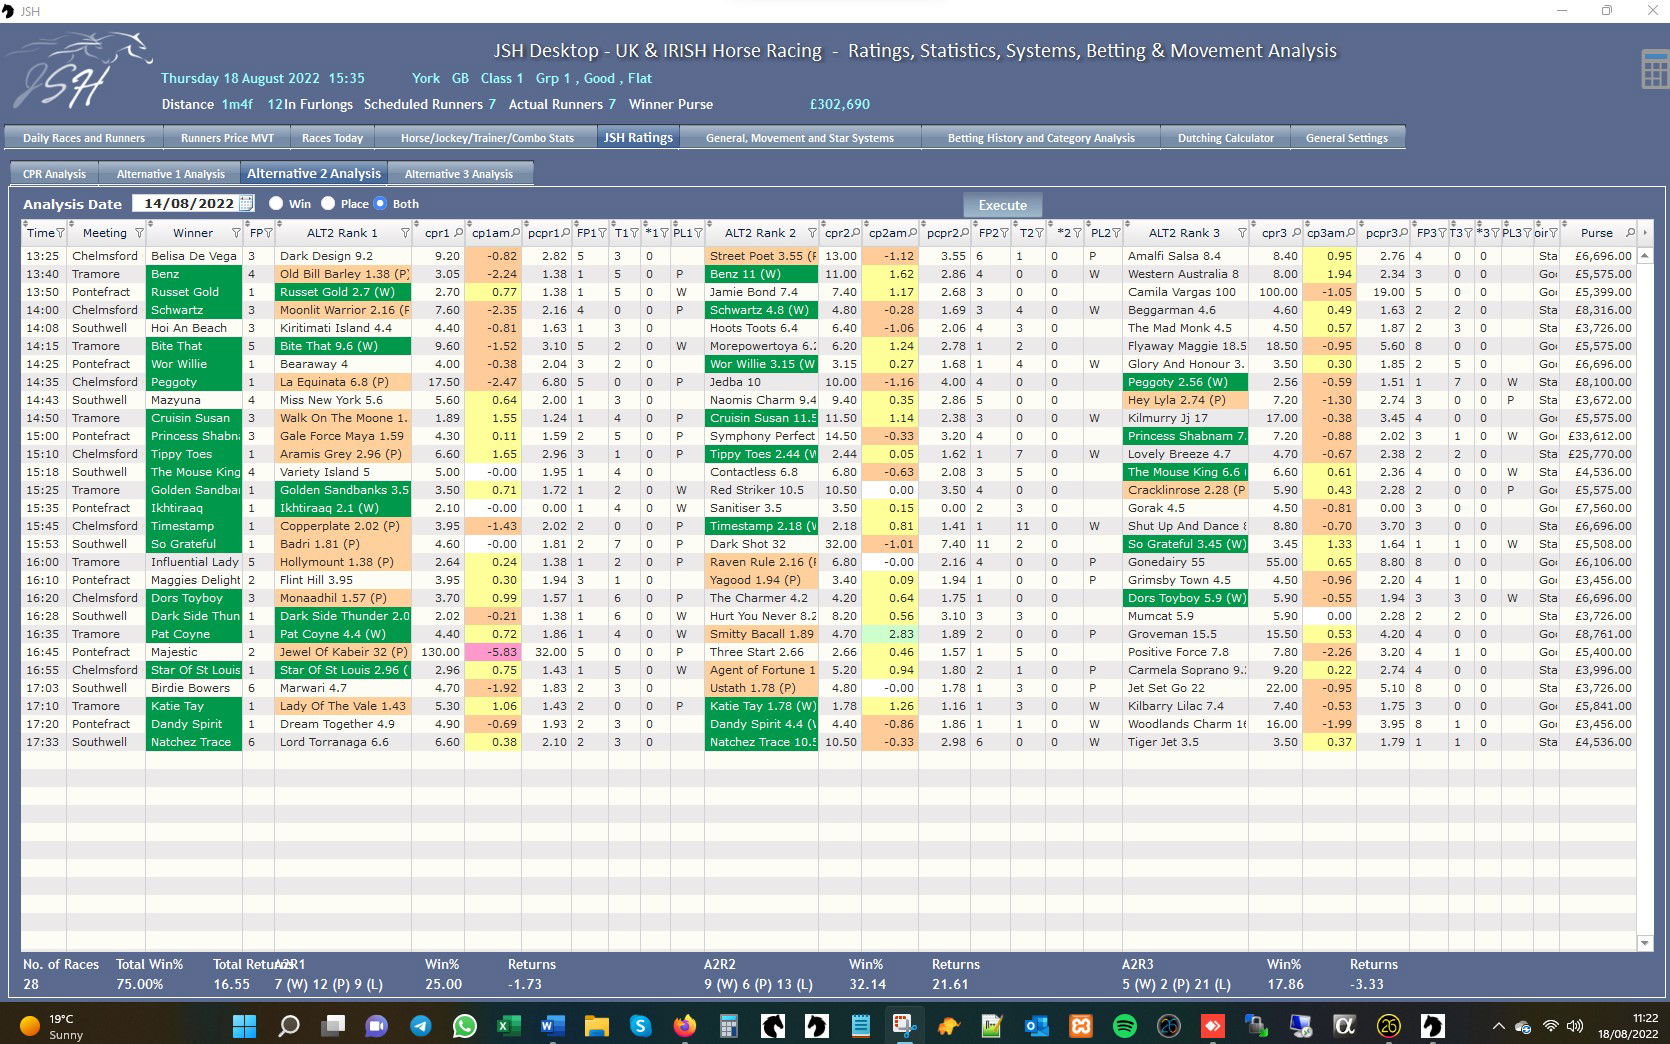Open the Windows Start menu
This screenshot has height=1044, width=1670.
(x=244, y=1025)
